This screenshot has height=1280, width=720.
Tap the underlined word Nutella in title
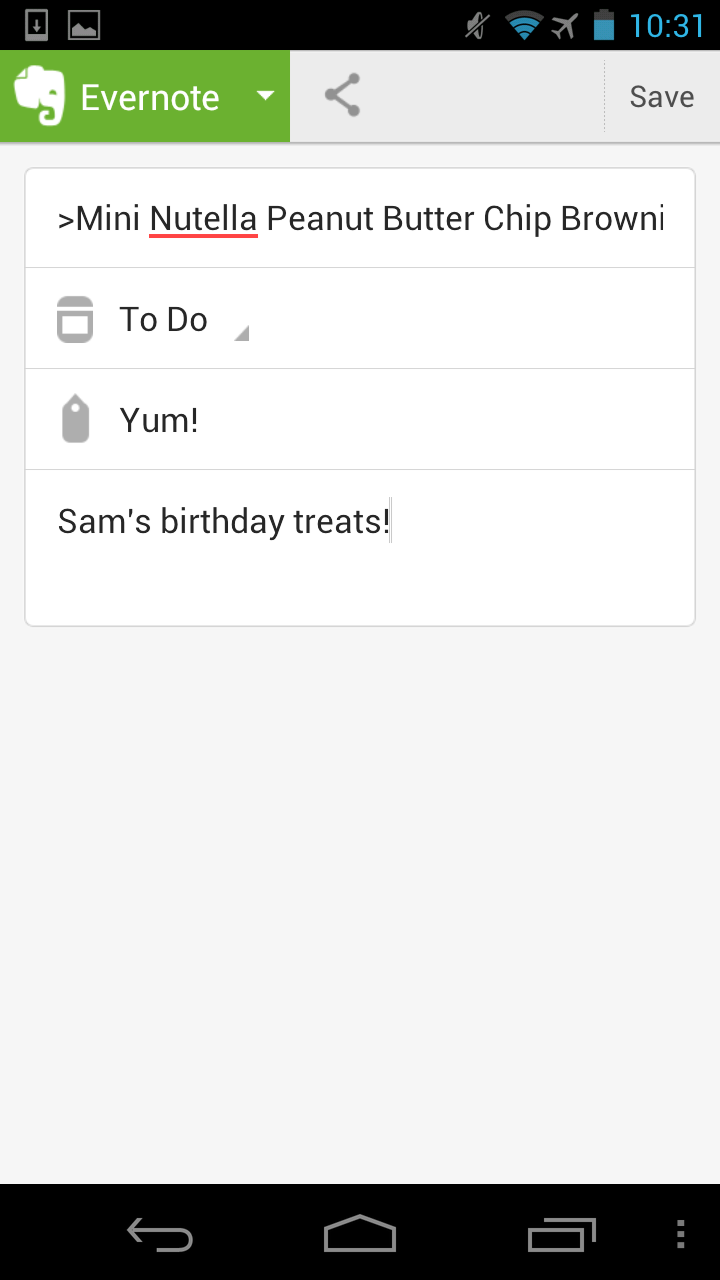pyautogui.click(x=204, y=218)
